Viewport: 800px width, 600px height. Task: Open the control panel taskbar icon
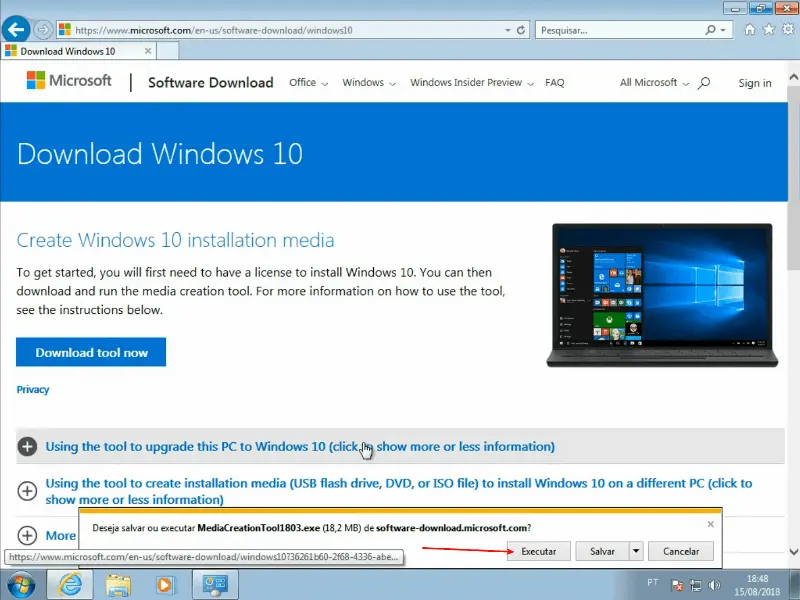coord(215,585)
